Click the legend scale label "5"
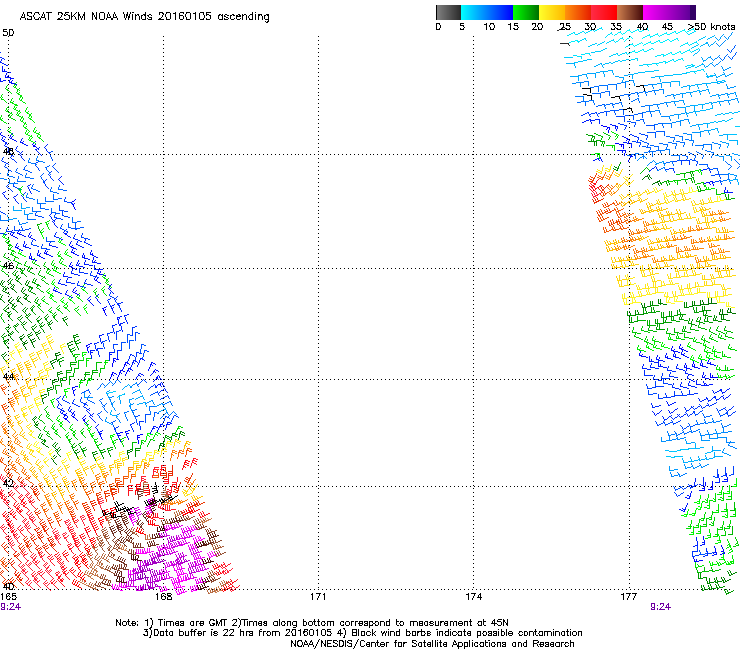The width and height of the screenshot is (740, 650). click(x=462, y=27)
